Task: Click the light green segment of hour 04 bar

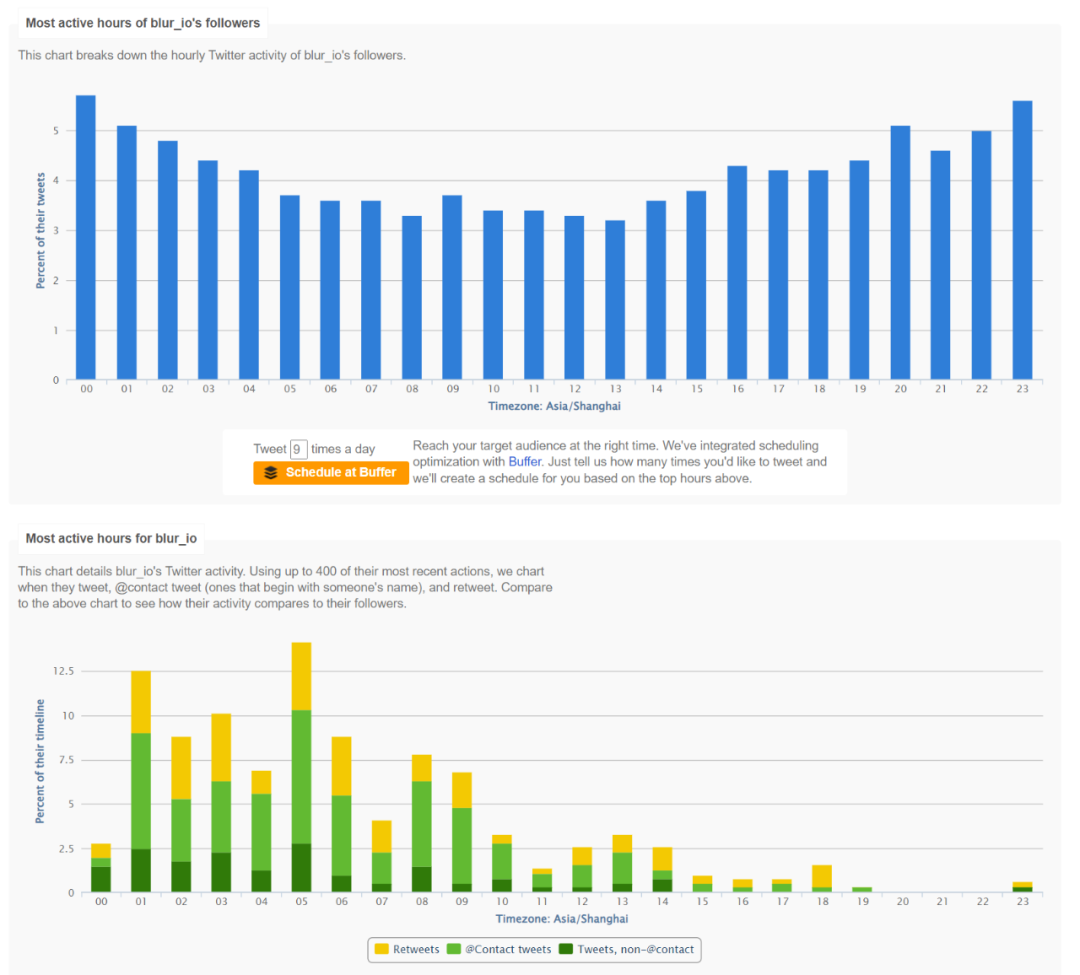Action: (262, 832)
